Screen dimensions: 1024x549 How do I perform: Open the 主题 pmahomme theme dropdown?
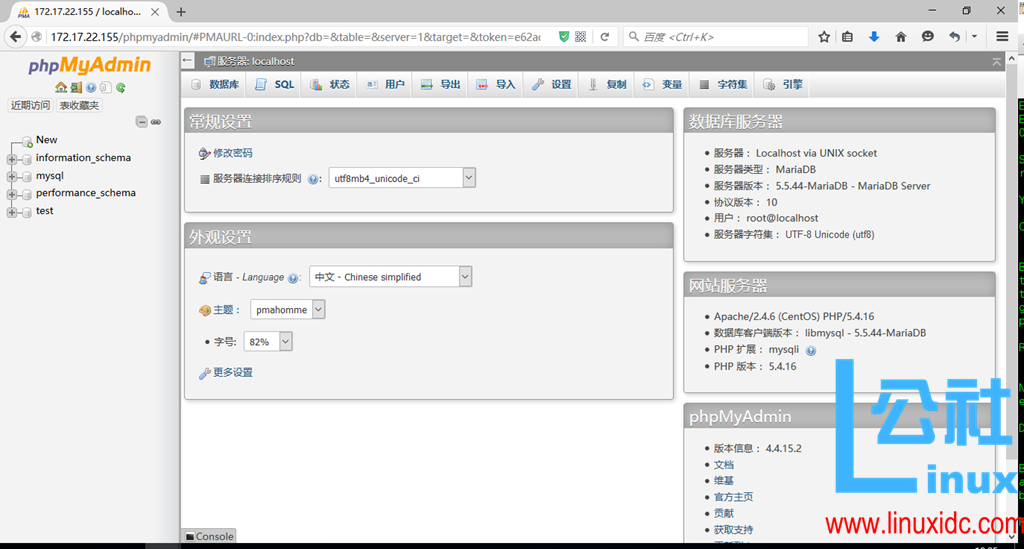coord(287,309)
